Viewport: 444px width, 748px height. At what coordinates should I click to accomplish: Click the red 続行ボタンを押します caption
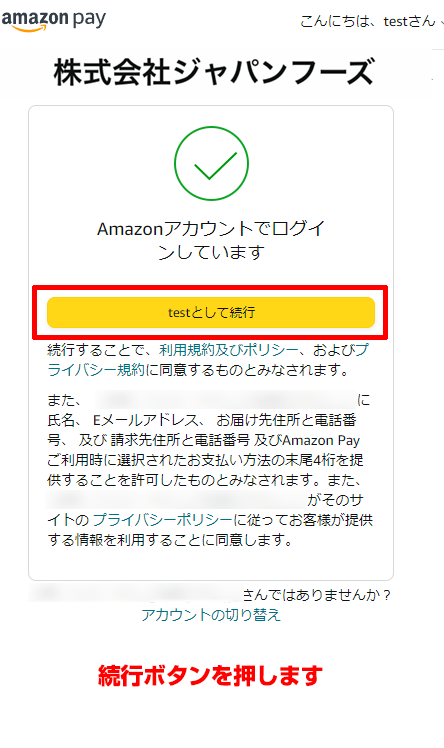(210, 675)
